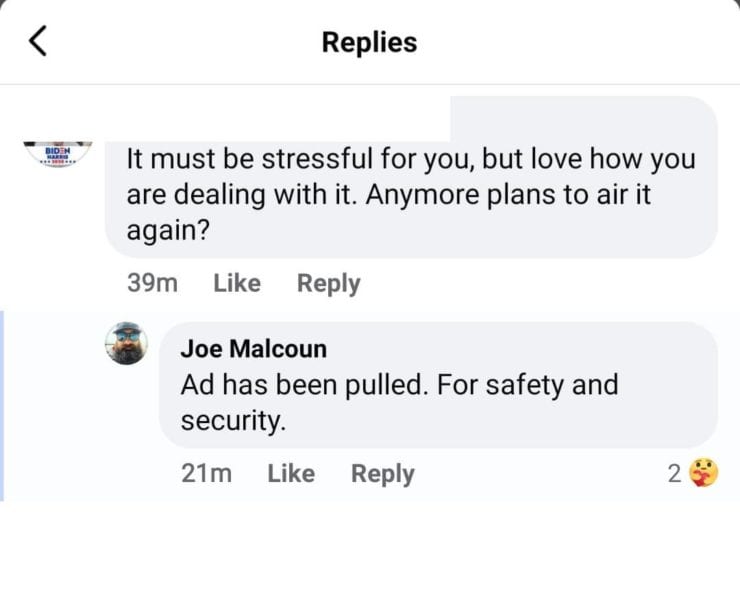The height and width of the screenshot is (595, 740).
Task: Tap the blank header space right of Replies
Action: [x=580, y=42]
